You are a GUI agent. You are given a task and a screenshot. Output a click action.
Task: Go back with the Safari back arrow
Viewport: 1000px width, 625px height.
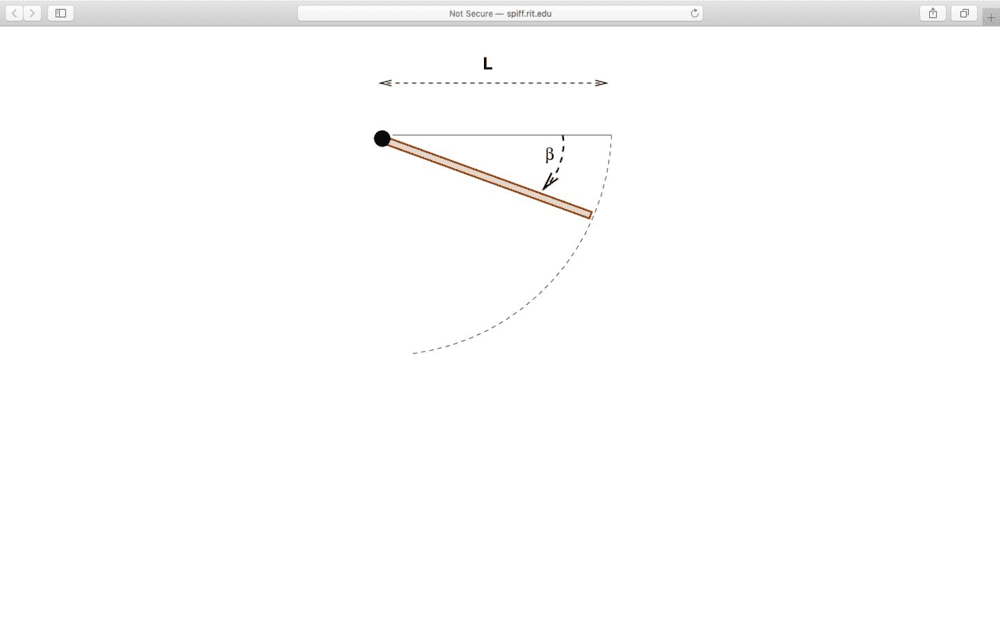14,13
